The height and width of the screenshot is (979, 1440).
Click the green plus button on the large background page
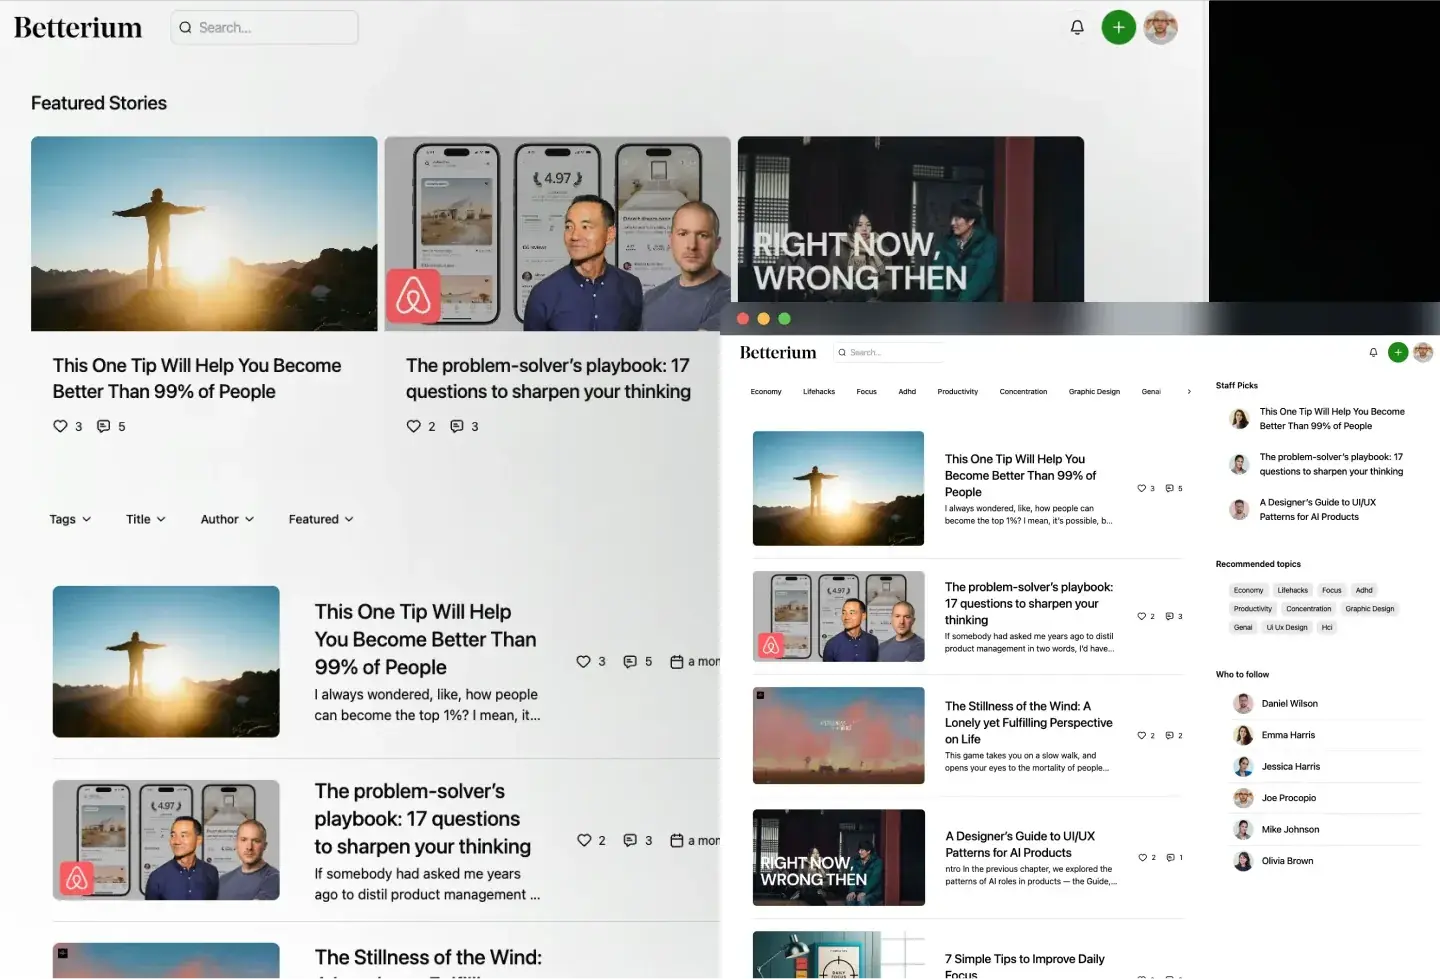[1118, 27]
